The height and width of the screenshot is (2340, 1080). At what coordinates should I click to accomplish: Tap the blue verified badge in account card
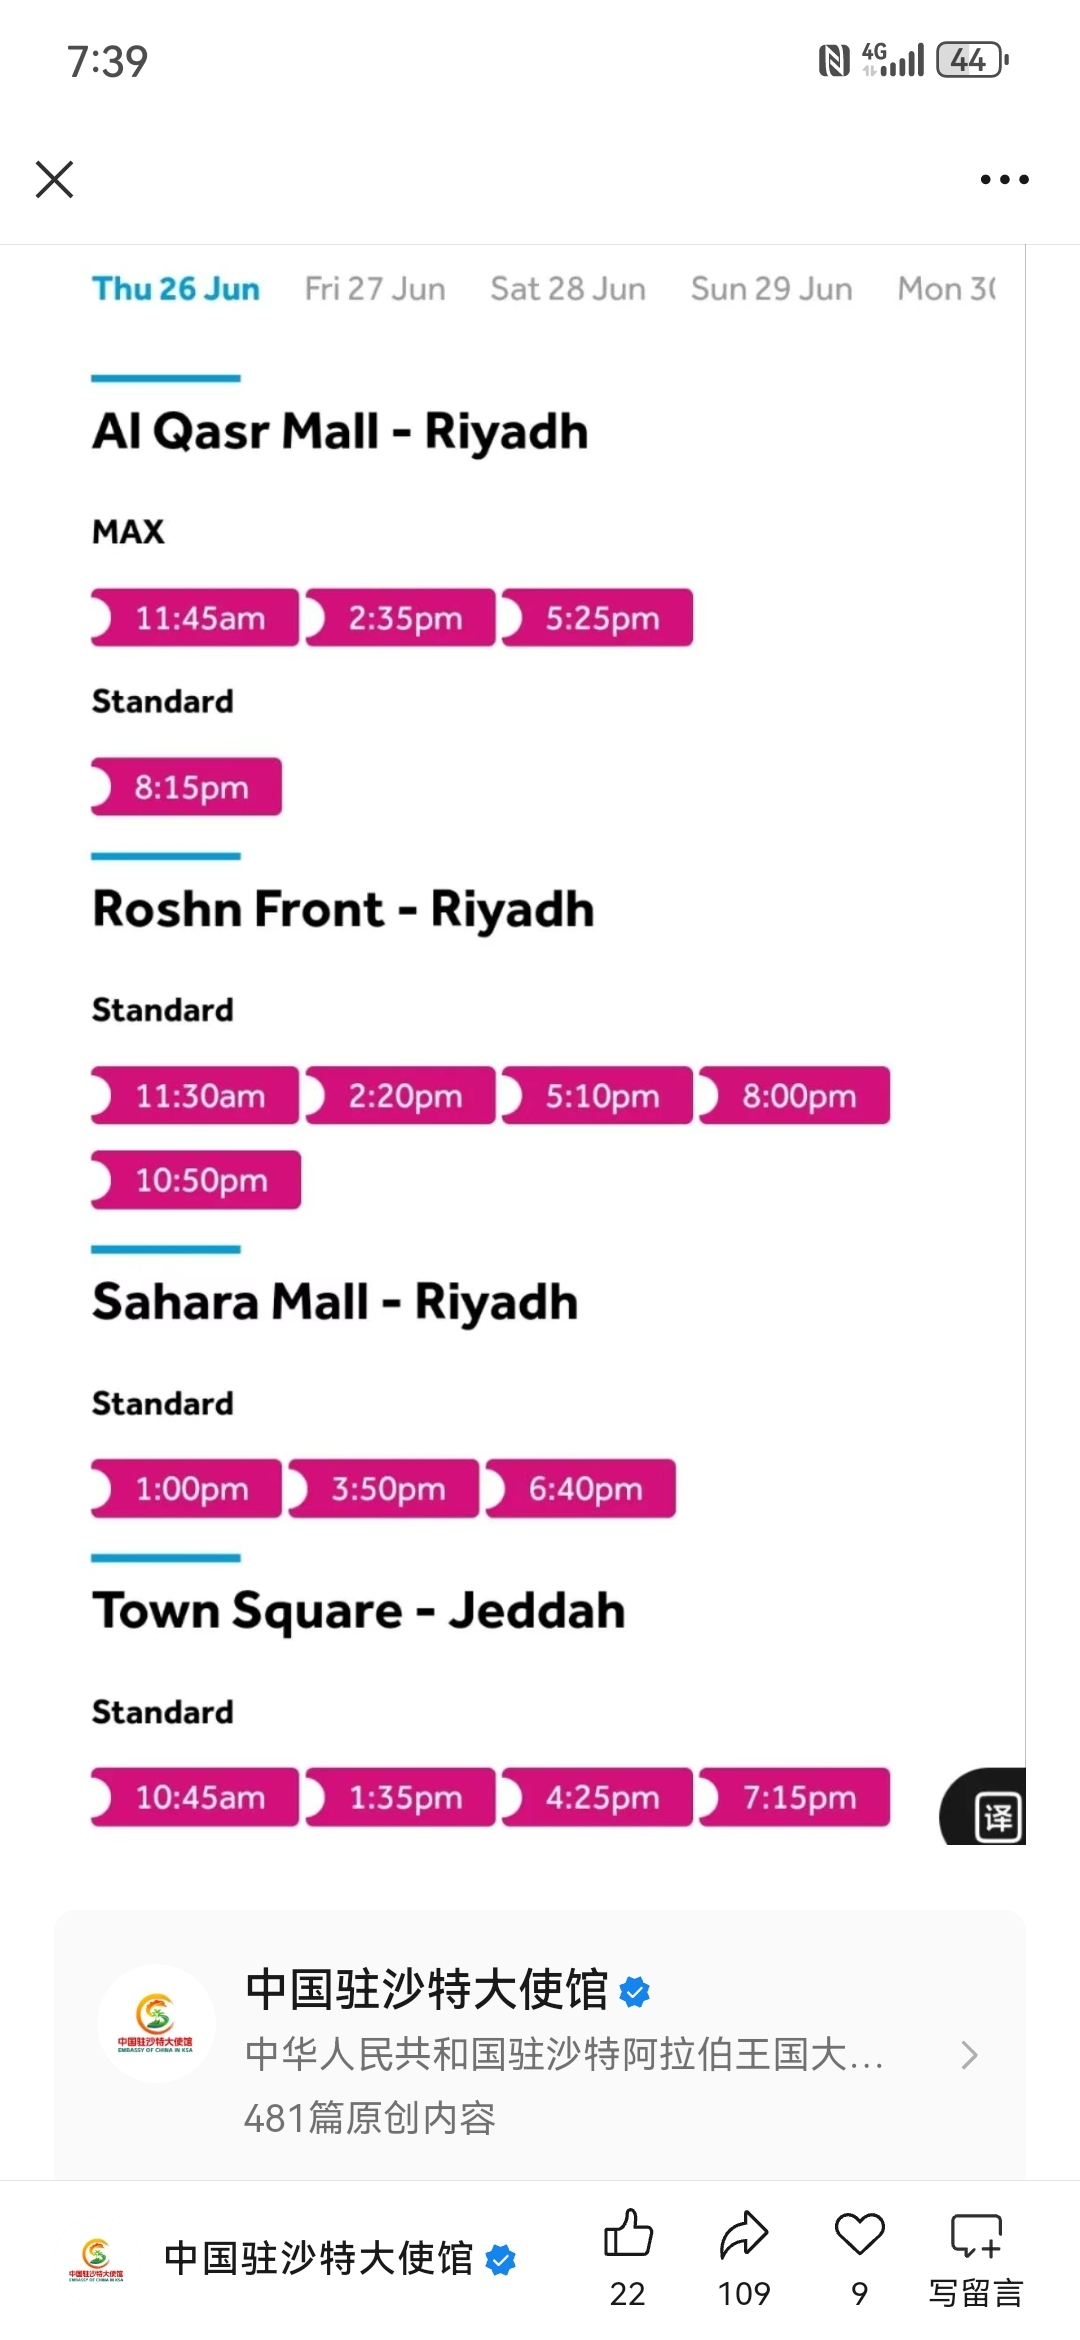(635, 1991)
